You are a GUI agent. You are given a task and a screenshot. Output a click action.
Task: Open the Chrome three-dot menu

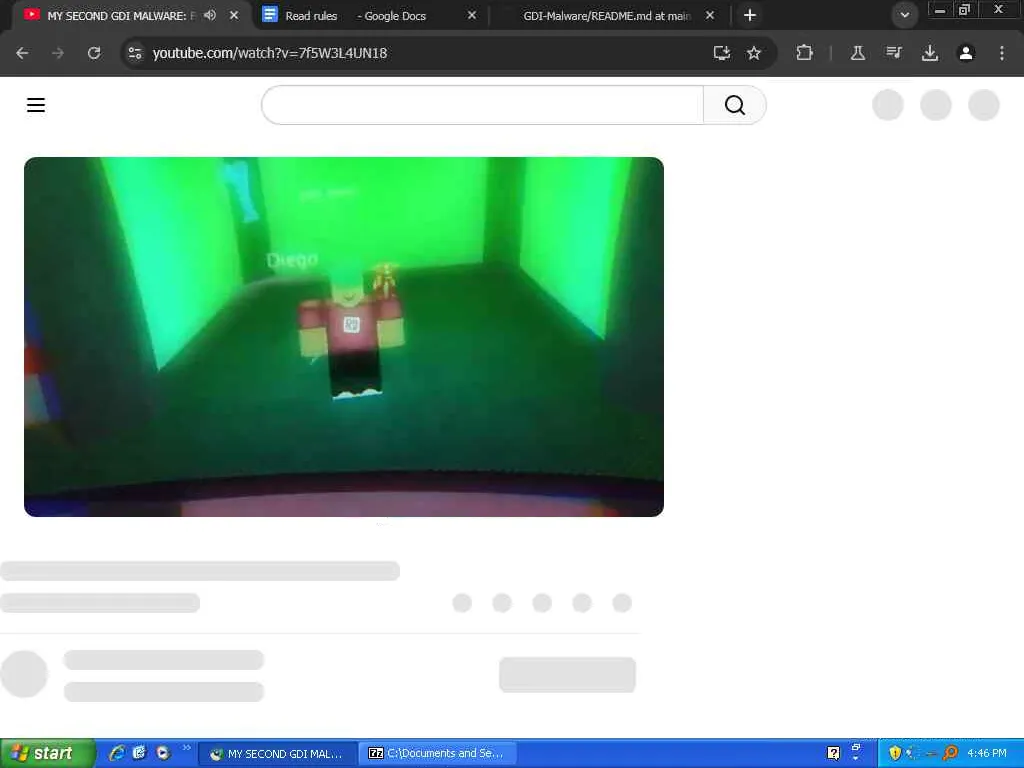tap(1002, 53)
